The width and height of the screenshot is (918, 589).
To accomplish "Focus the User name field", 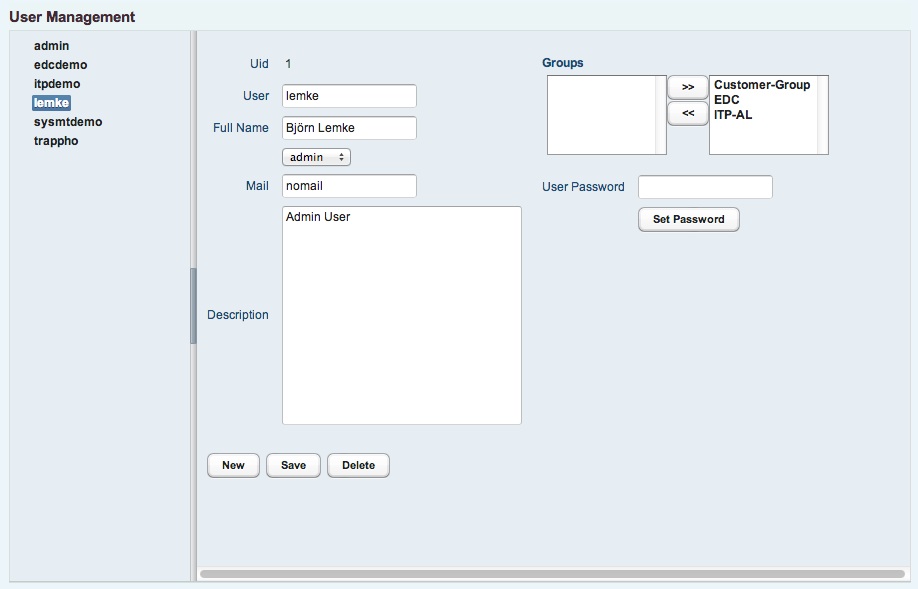I will point(350,96).
